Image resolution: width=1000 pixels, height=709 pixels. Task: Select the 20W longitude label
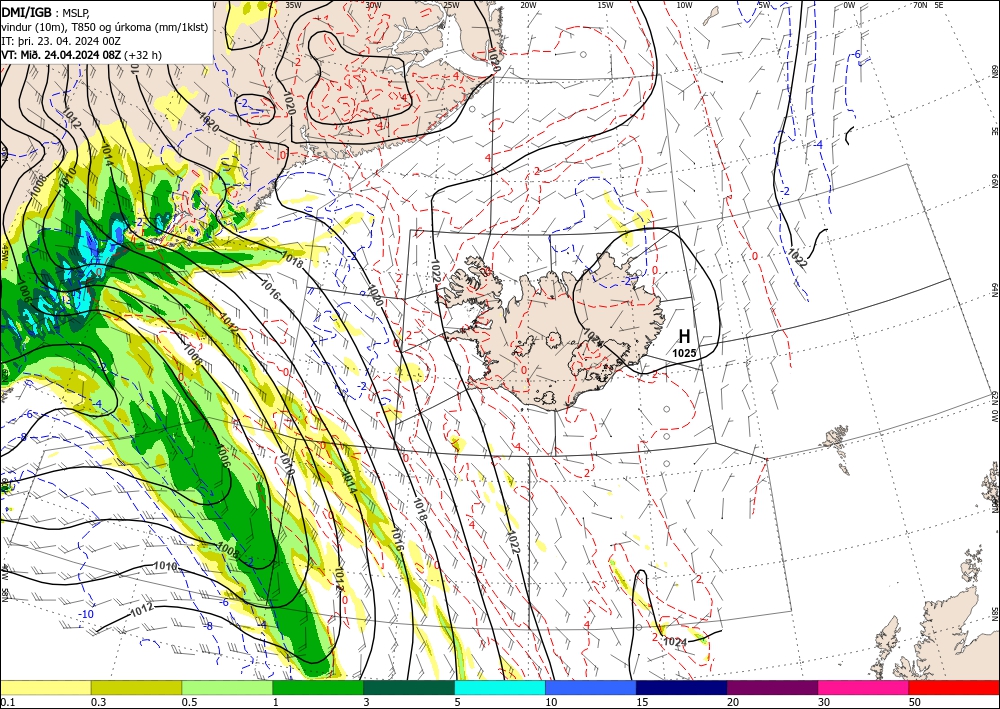pyautogui.click(x=528, y=5)
